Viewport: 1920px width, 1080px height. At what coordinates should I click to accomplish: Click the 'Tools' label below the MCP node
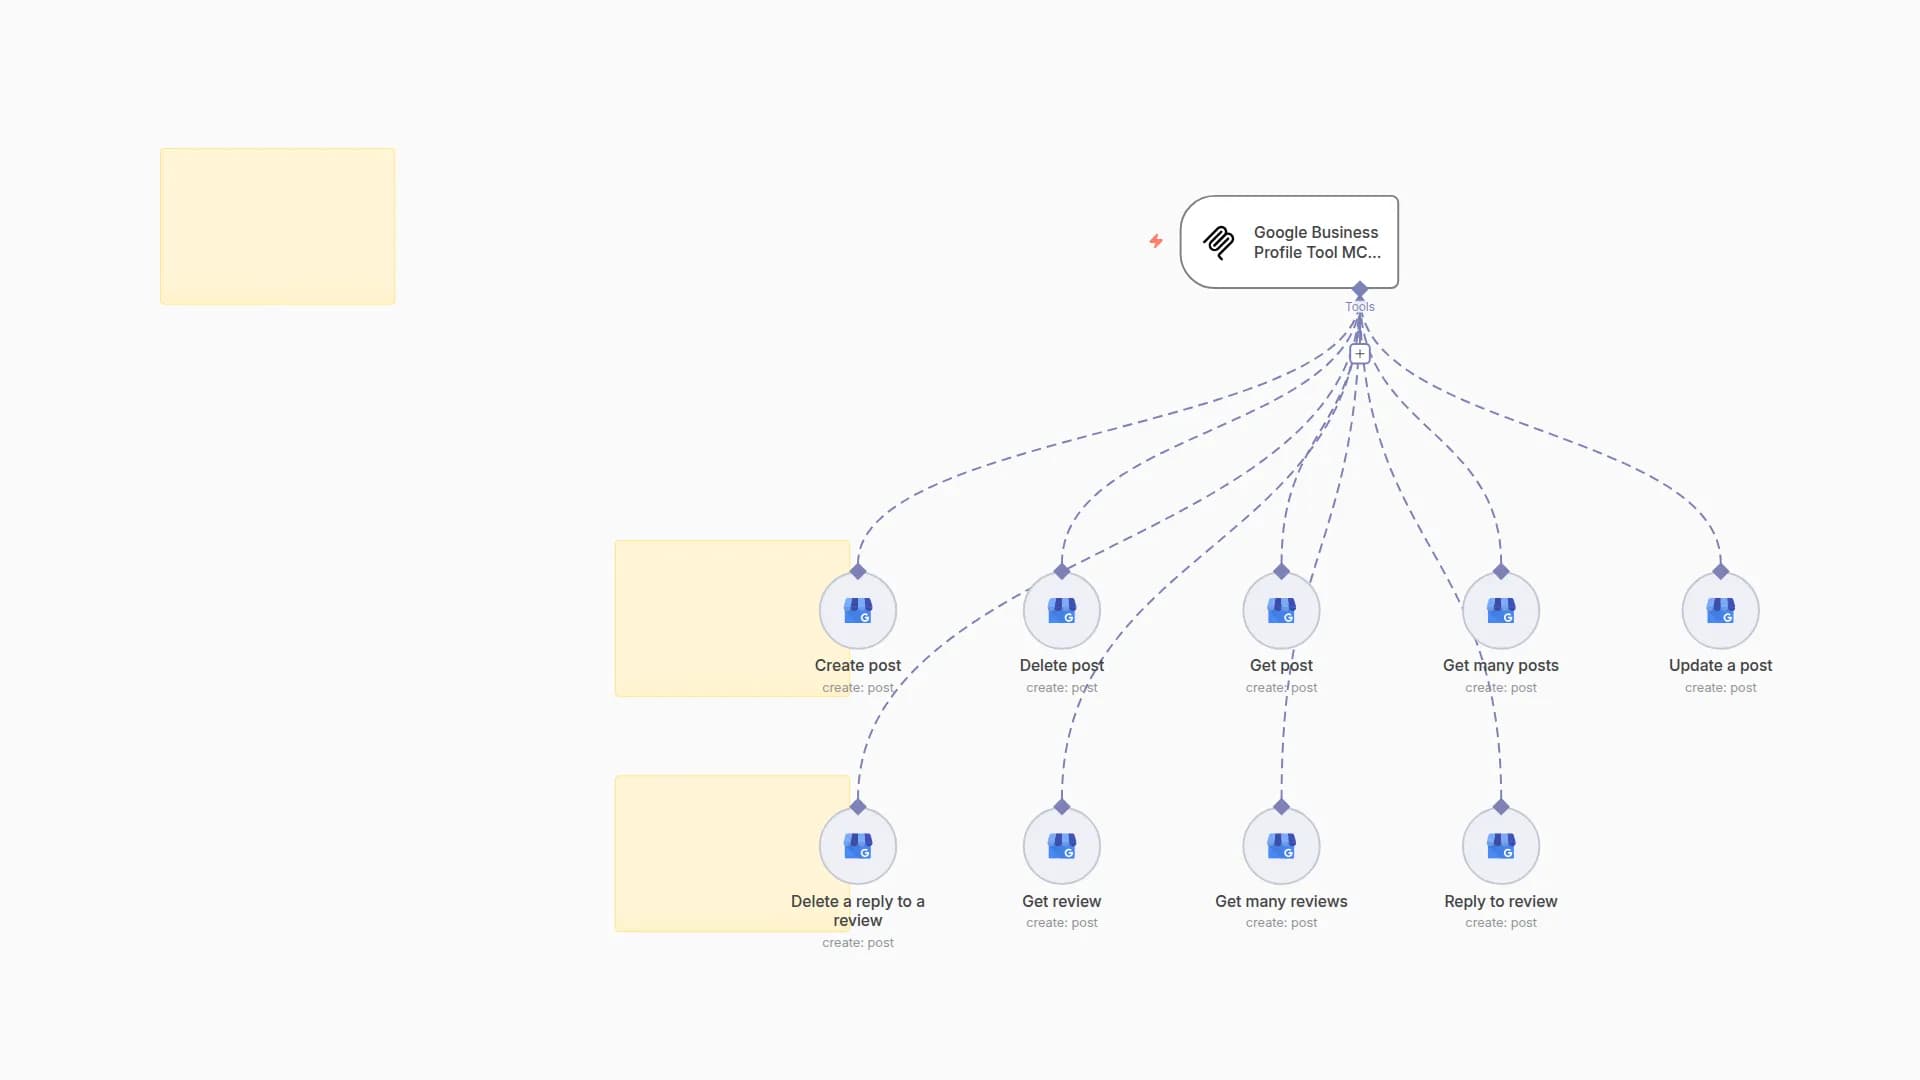[1360, 306]
